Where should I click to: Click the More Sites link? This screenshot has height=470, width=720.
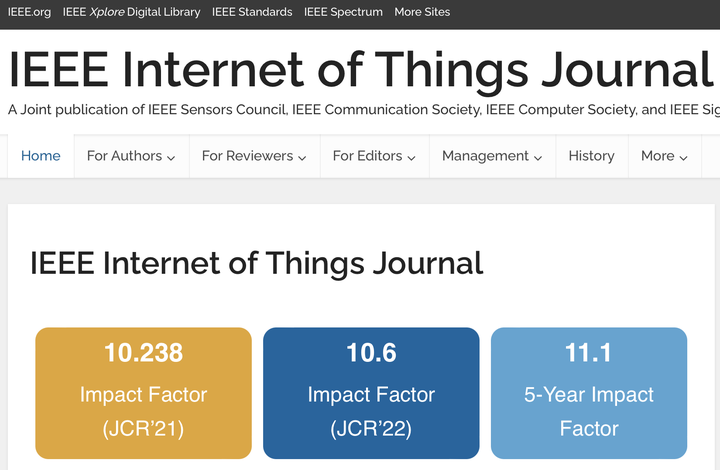[x=422, y=12]
